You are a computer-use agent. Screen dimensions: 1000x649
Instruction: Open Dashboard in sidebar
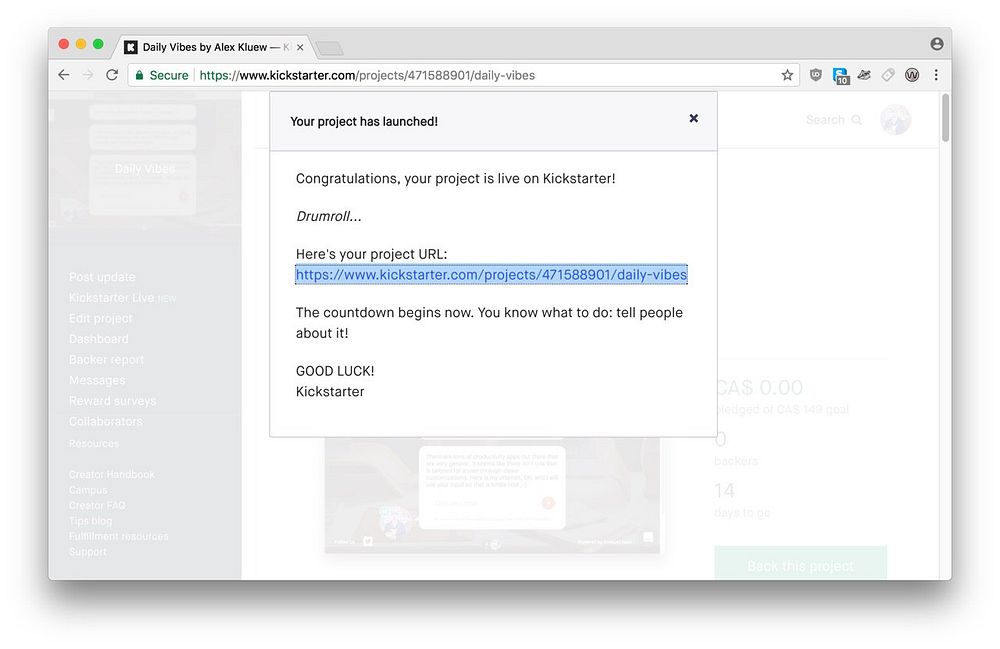pos(99,339)
